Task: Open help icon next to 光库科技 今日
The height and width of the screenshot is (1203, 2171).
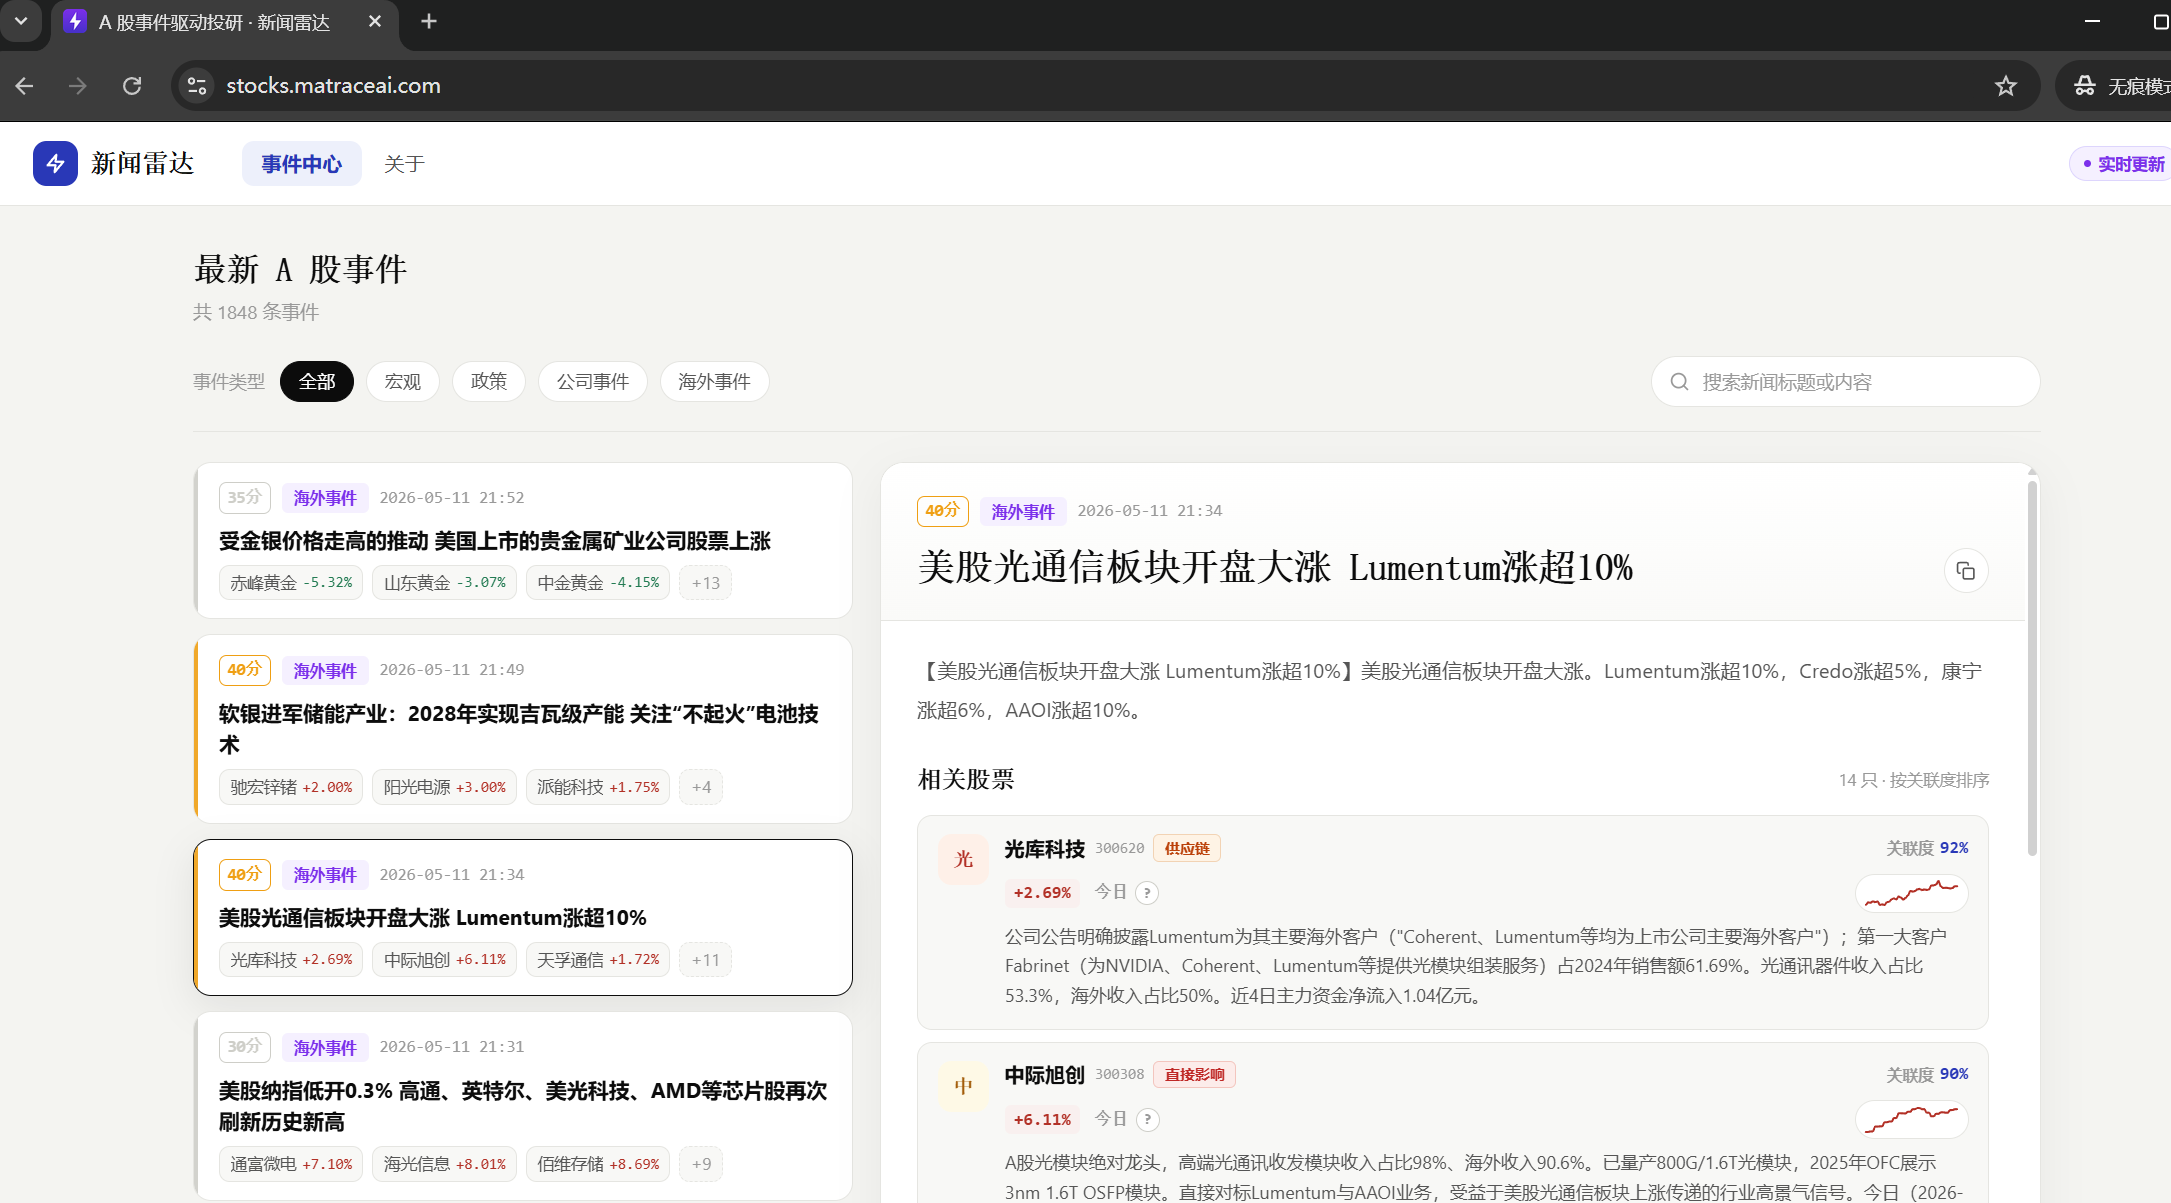Action: coord(1148,893)
